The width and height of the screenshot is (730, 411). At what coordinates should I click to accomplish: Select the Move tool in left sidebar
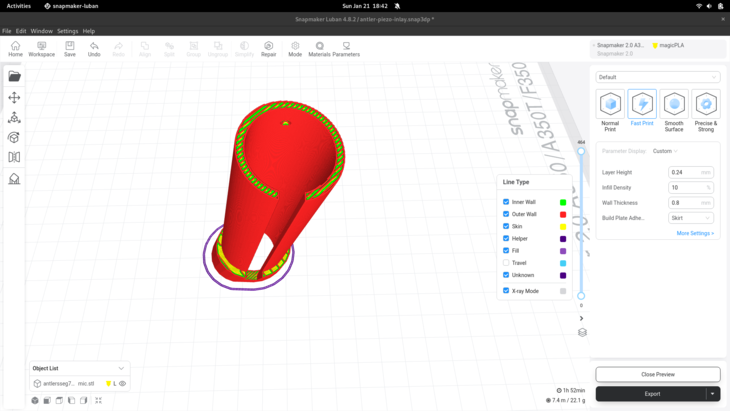(x=14, y=97)
